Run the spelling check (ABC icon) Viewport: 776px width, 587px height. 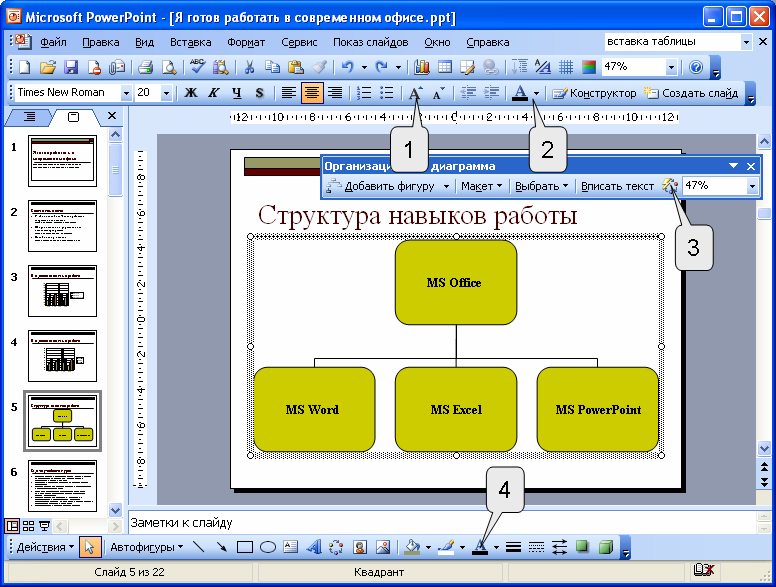tap(197, 67)
